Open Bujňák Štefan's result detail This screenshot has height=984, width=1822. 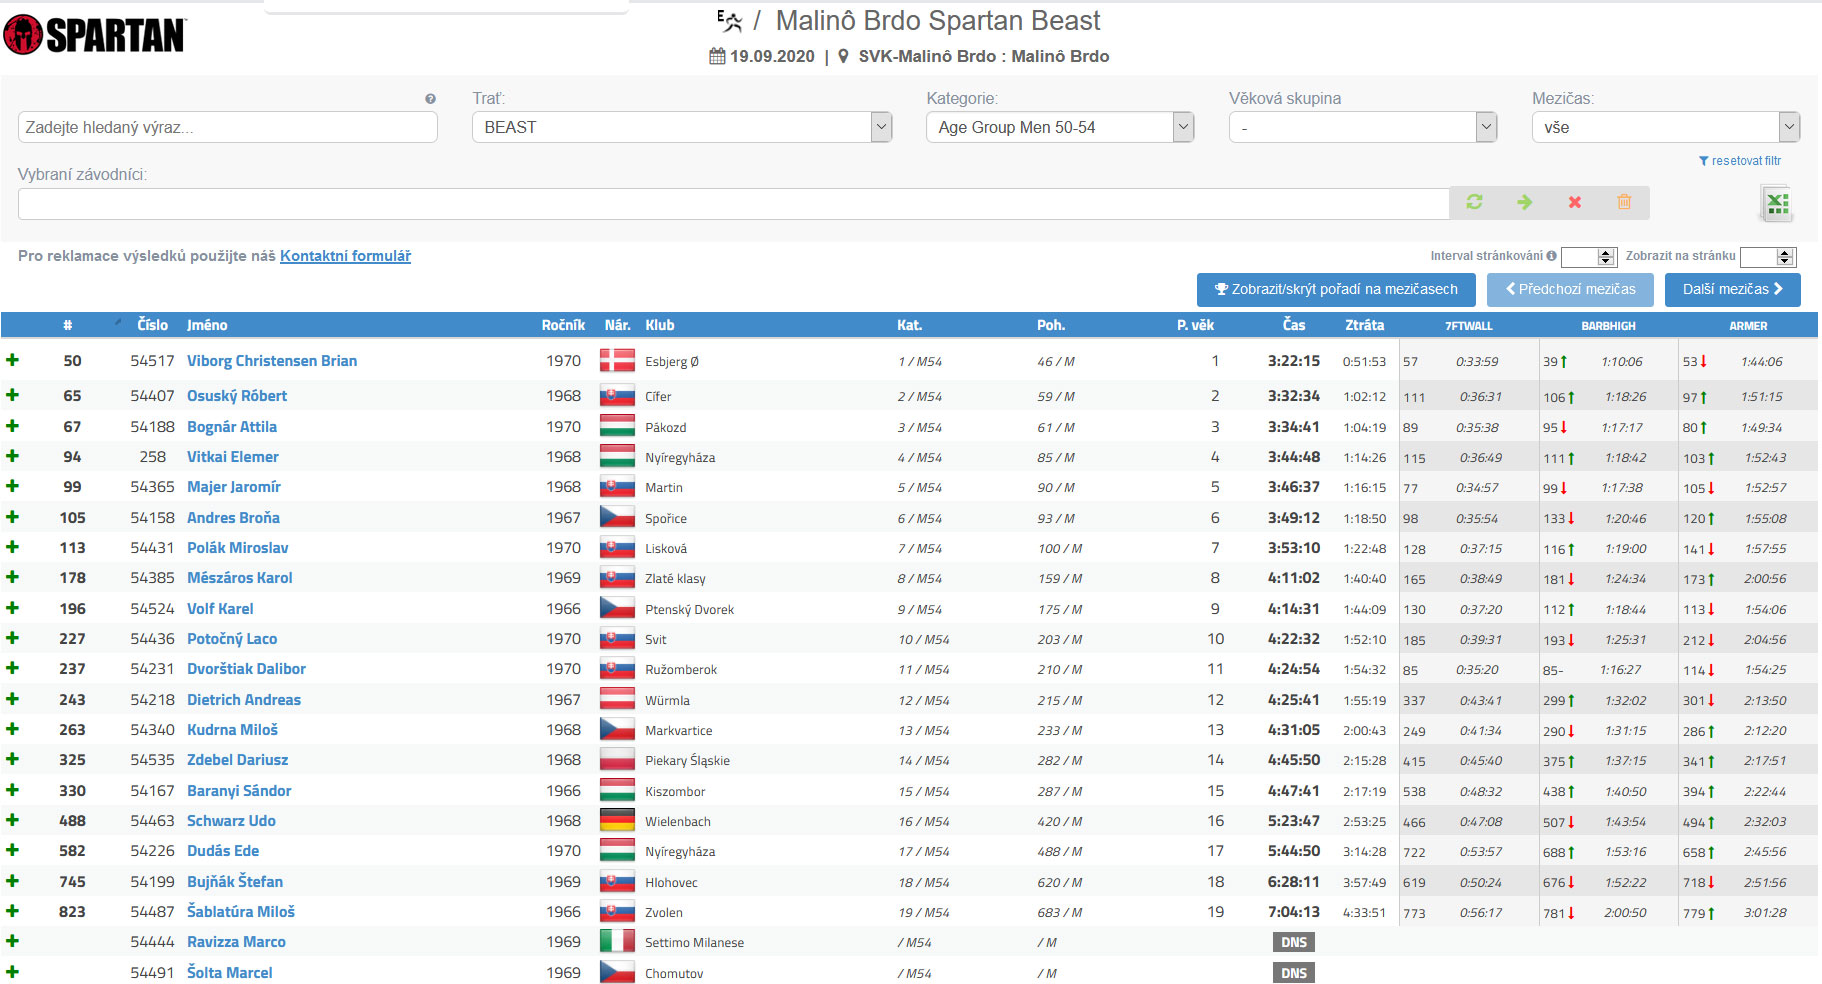[x=235, y=882]
